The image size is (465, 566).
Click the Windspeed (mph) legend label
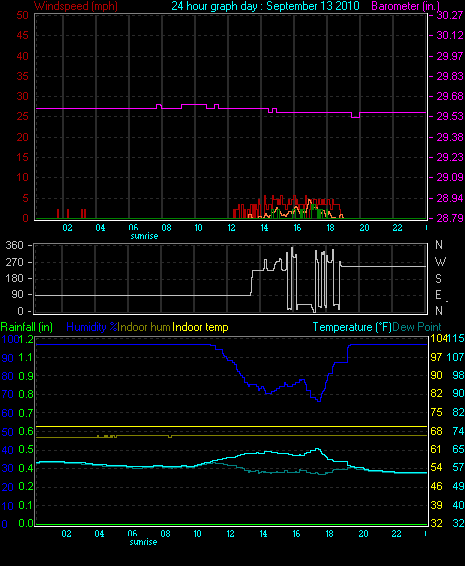point(76,6)
